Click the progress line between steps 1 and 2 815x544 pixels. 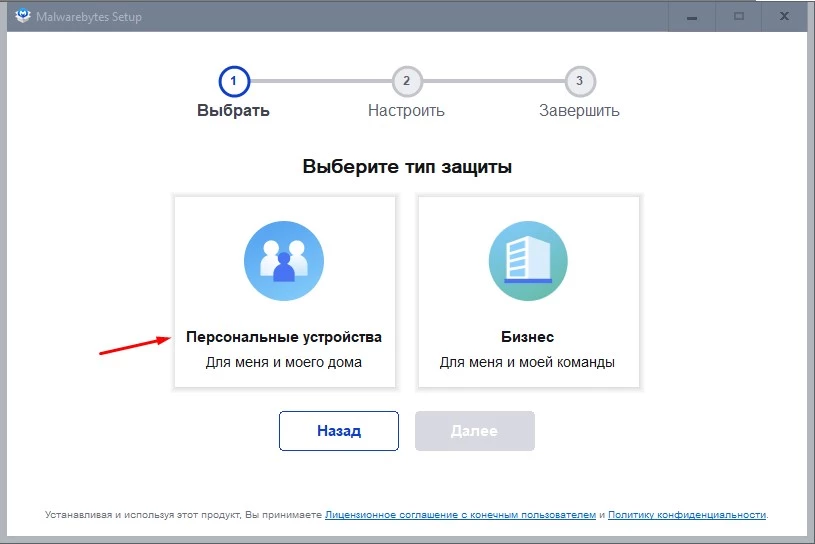(319, 80)
